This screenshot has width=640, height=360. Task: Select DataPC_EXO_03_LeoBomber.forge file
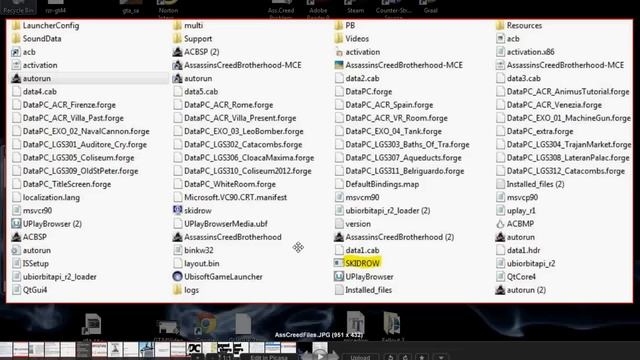pos(244,131)
